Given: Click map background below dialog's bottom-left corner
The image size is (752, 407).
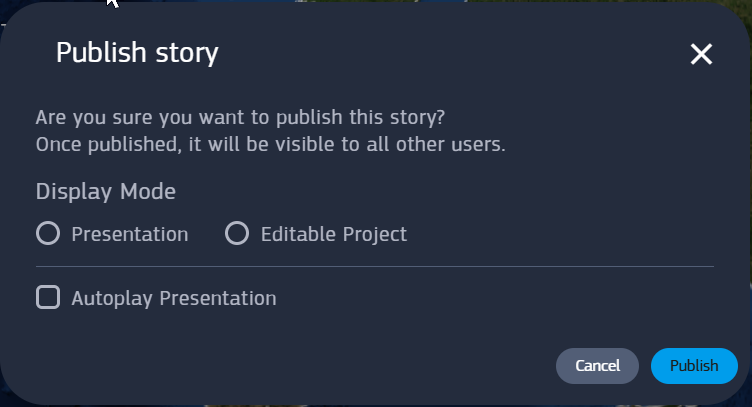Looking at the screenshot, I should [4, 402].
